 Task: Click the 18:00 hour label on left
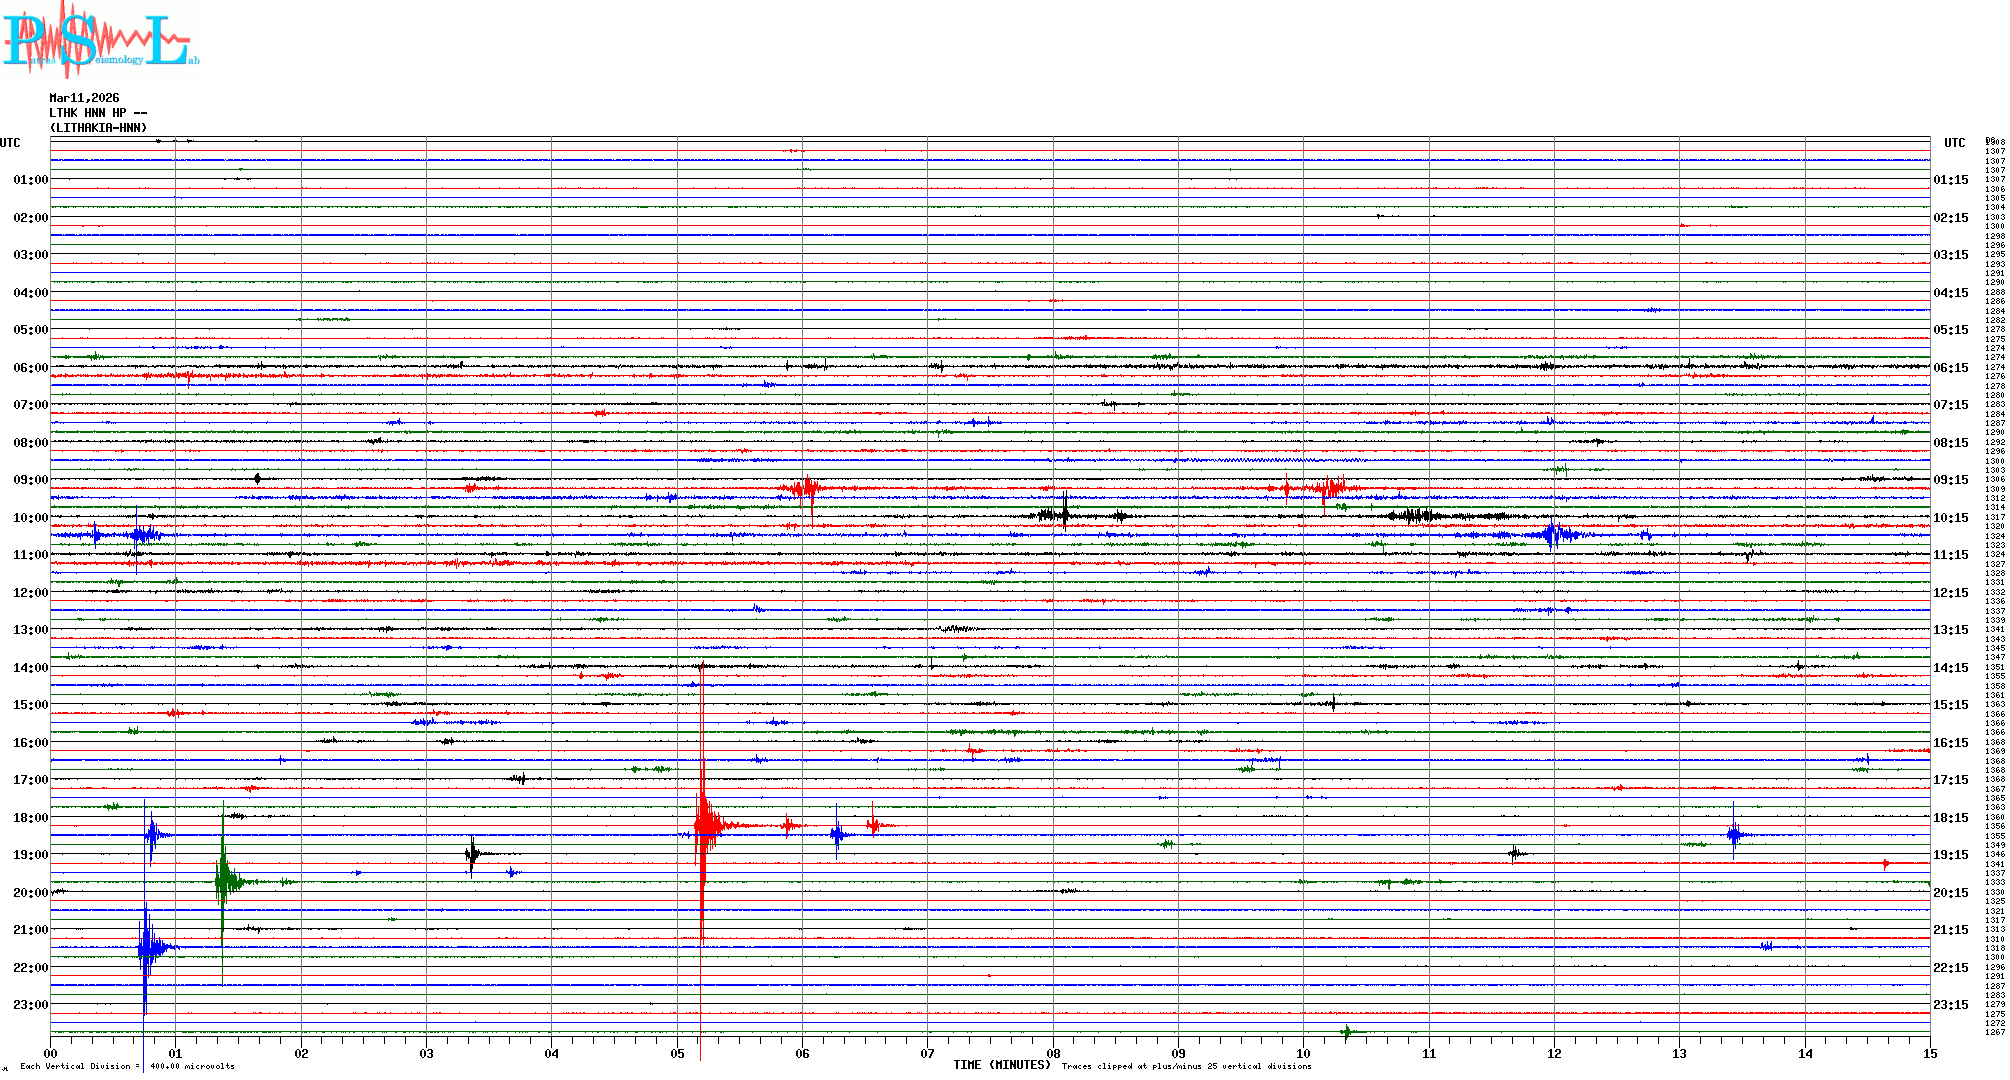pos(30,818)
